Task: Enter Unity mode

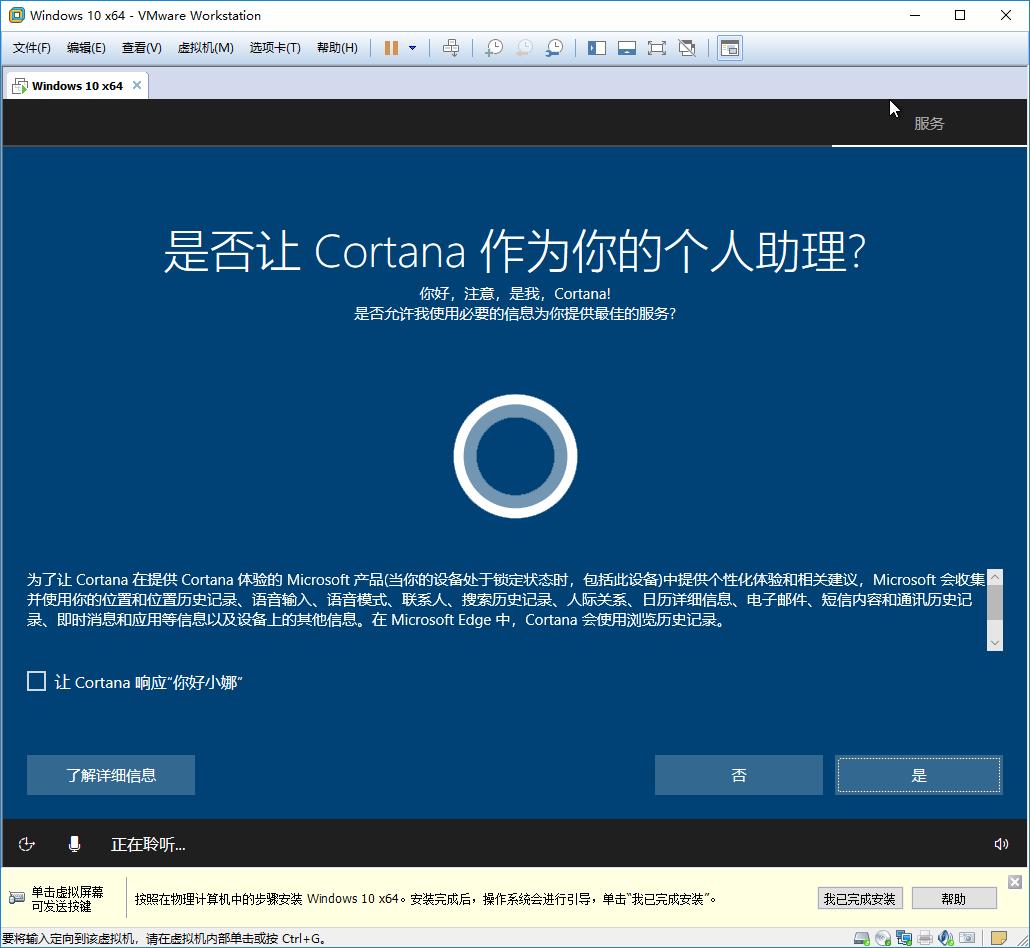Action: point(688,47)
